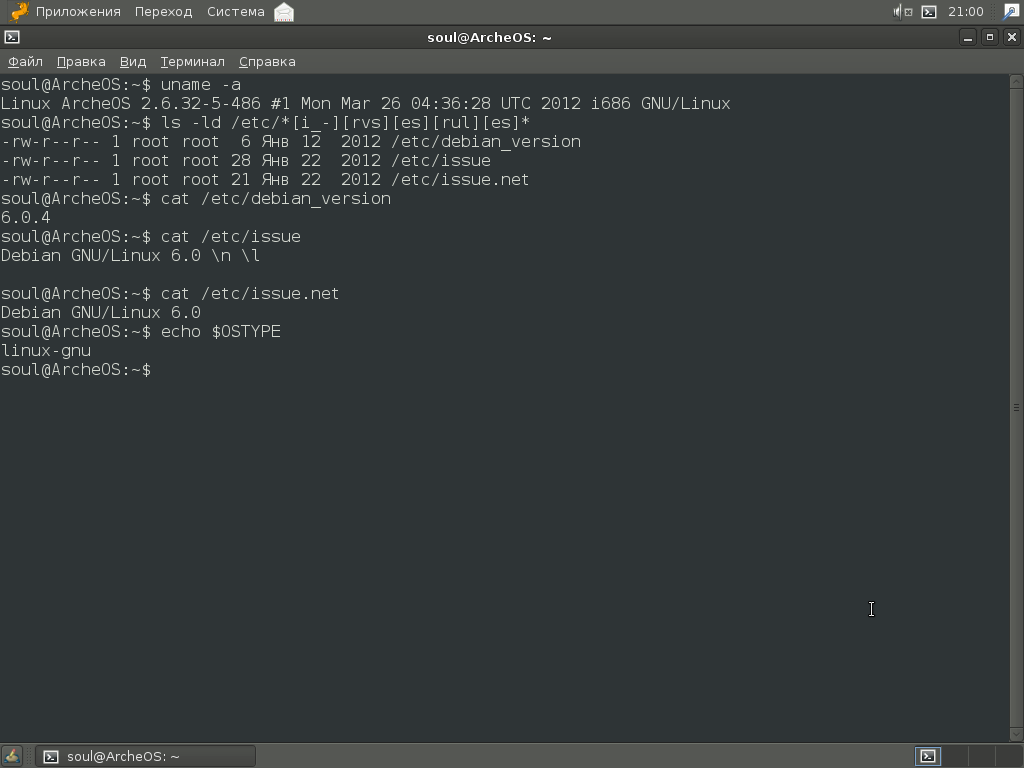Screen dimensions: 1024x768
Task: Select soul@ArcheOS taskbar window button
Action: point(145,756)
